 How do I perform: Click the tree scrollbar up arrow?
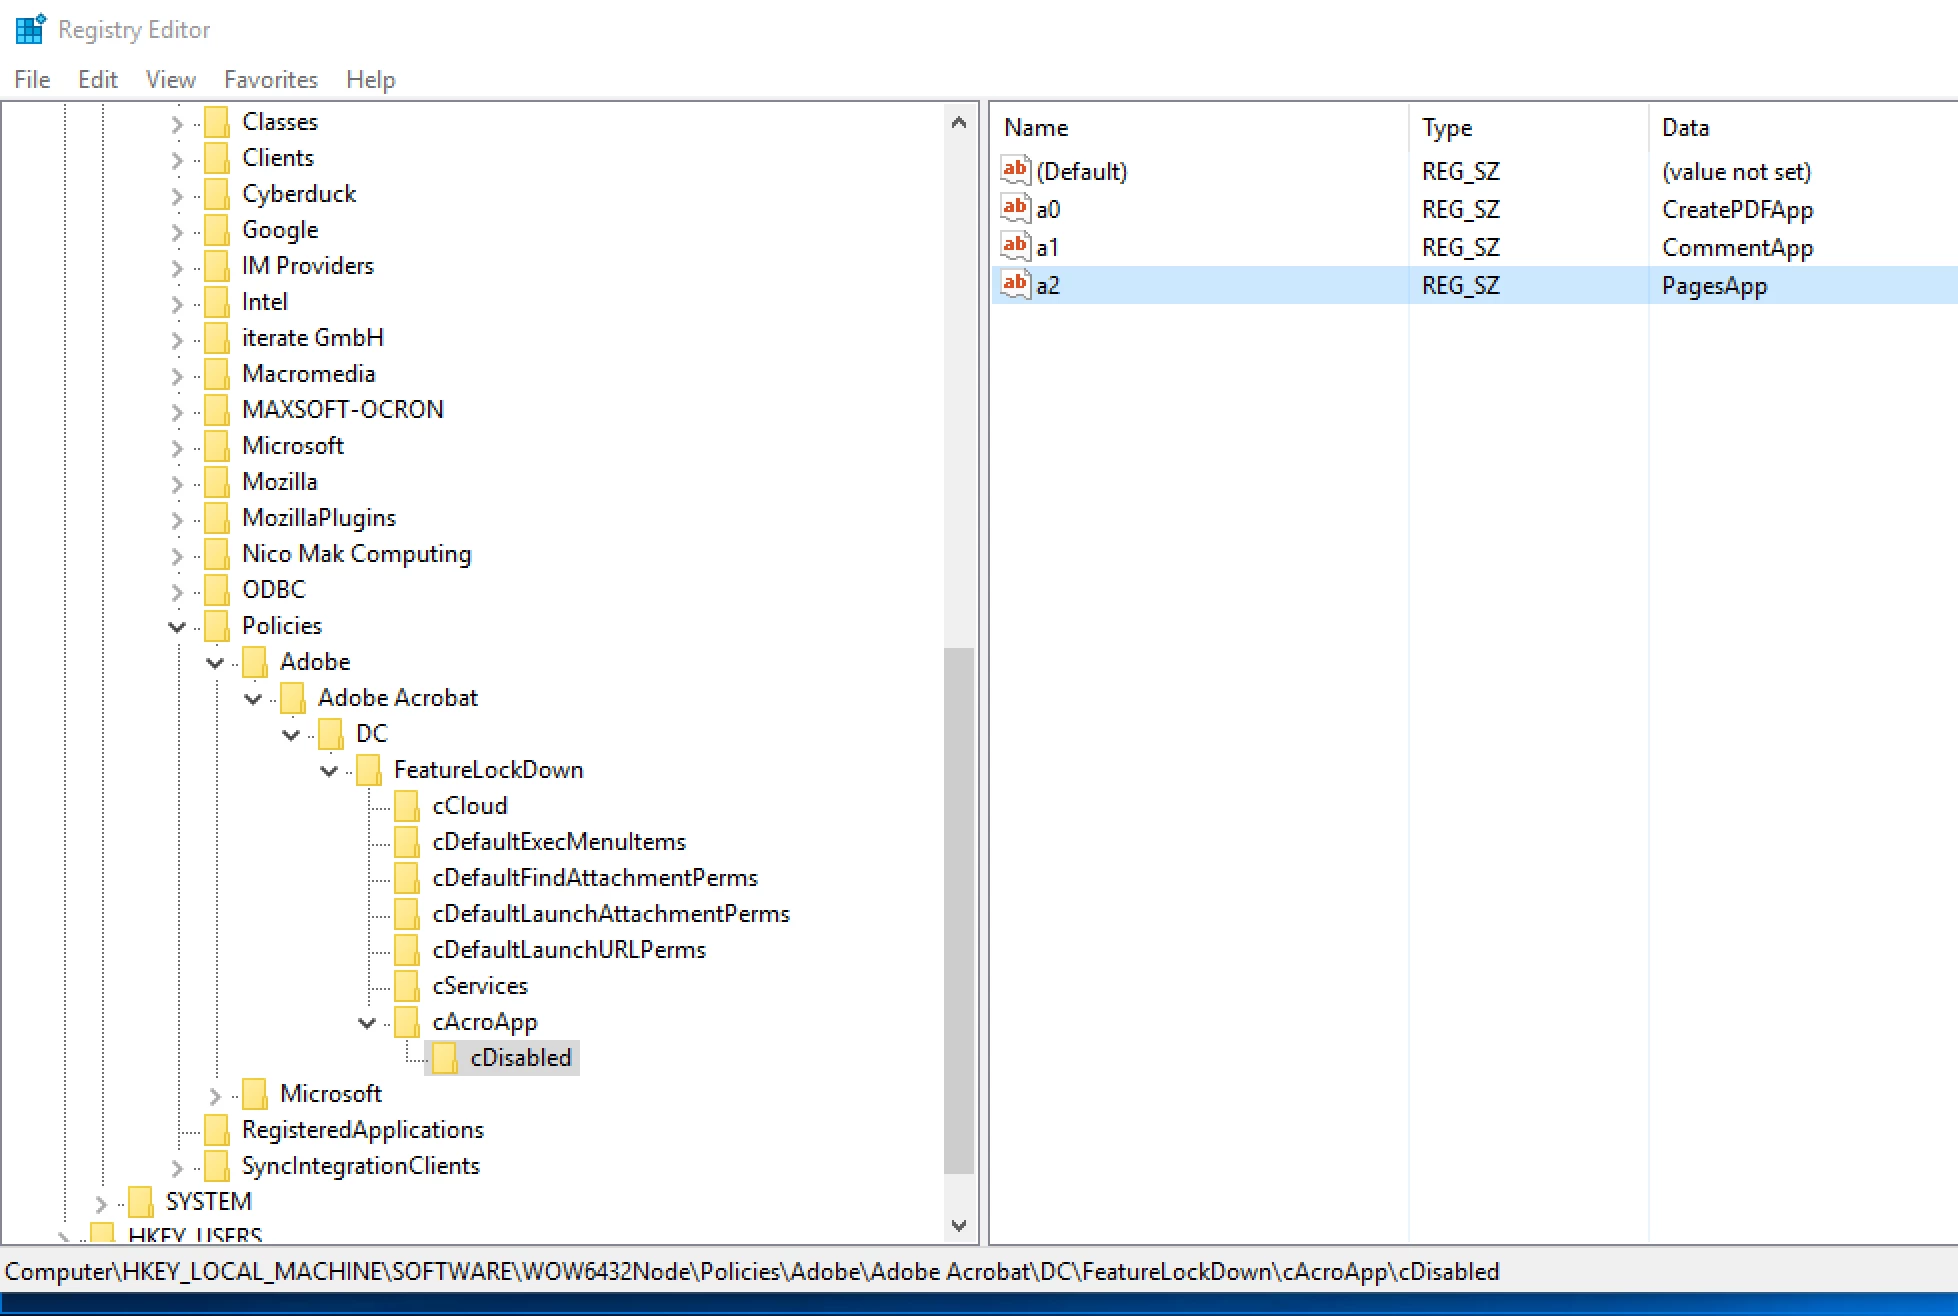pyautogui.click(x=959, y=122)
